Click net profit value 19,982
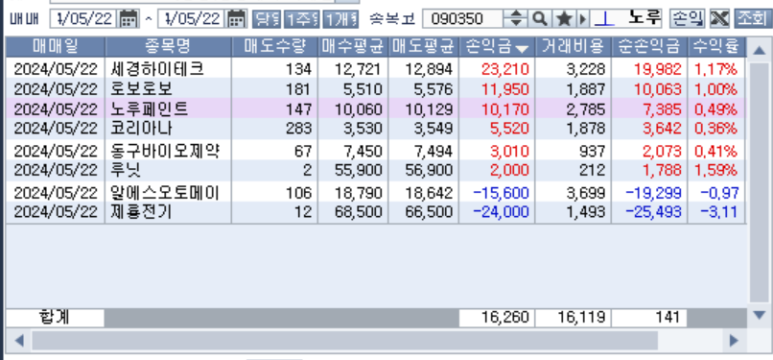Image resolution: width=773 pixels, height=360 pixels. (658, 69)
